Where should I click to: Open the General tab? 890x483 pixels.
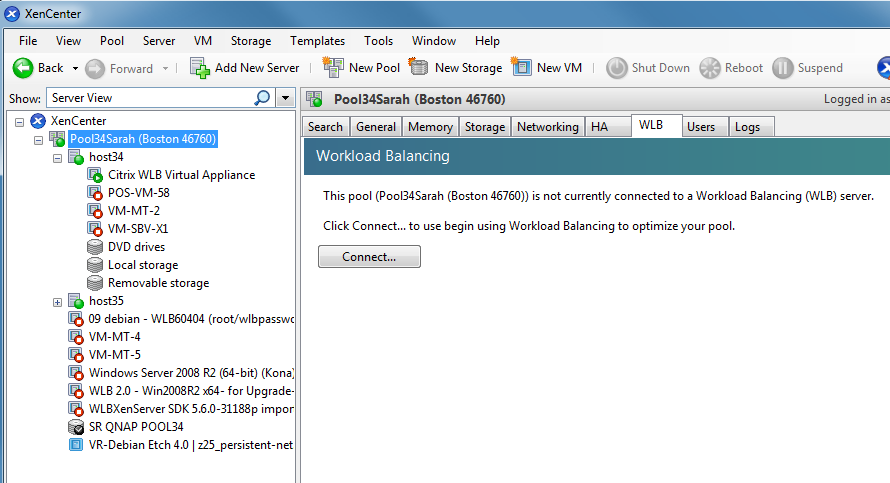click(376, 127)
